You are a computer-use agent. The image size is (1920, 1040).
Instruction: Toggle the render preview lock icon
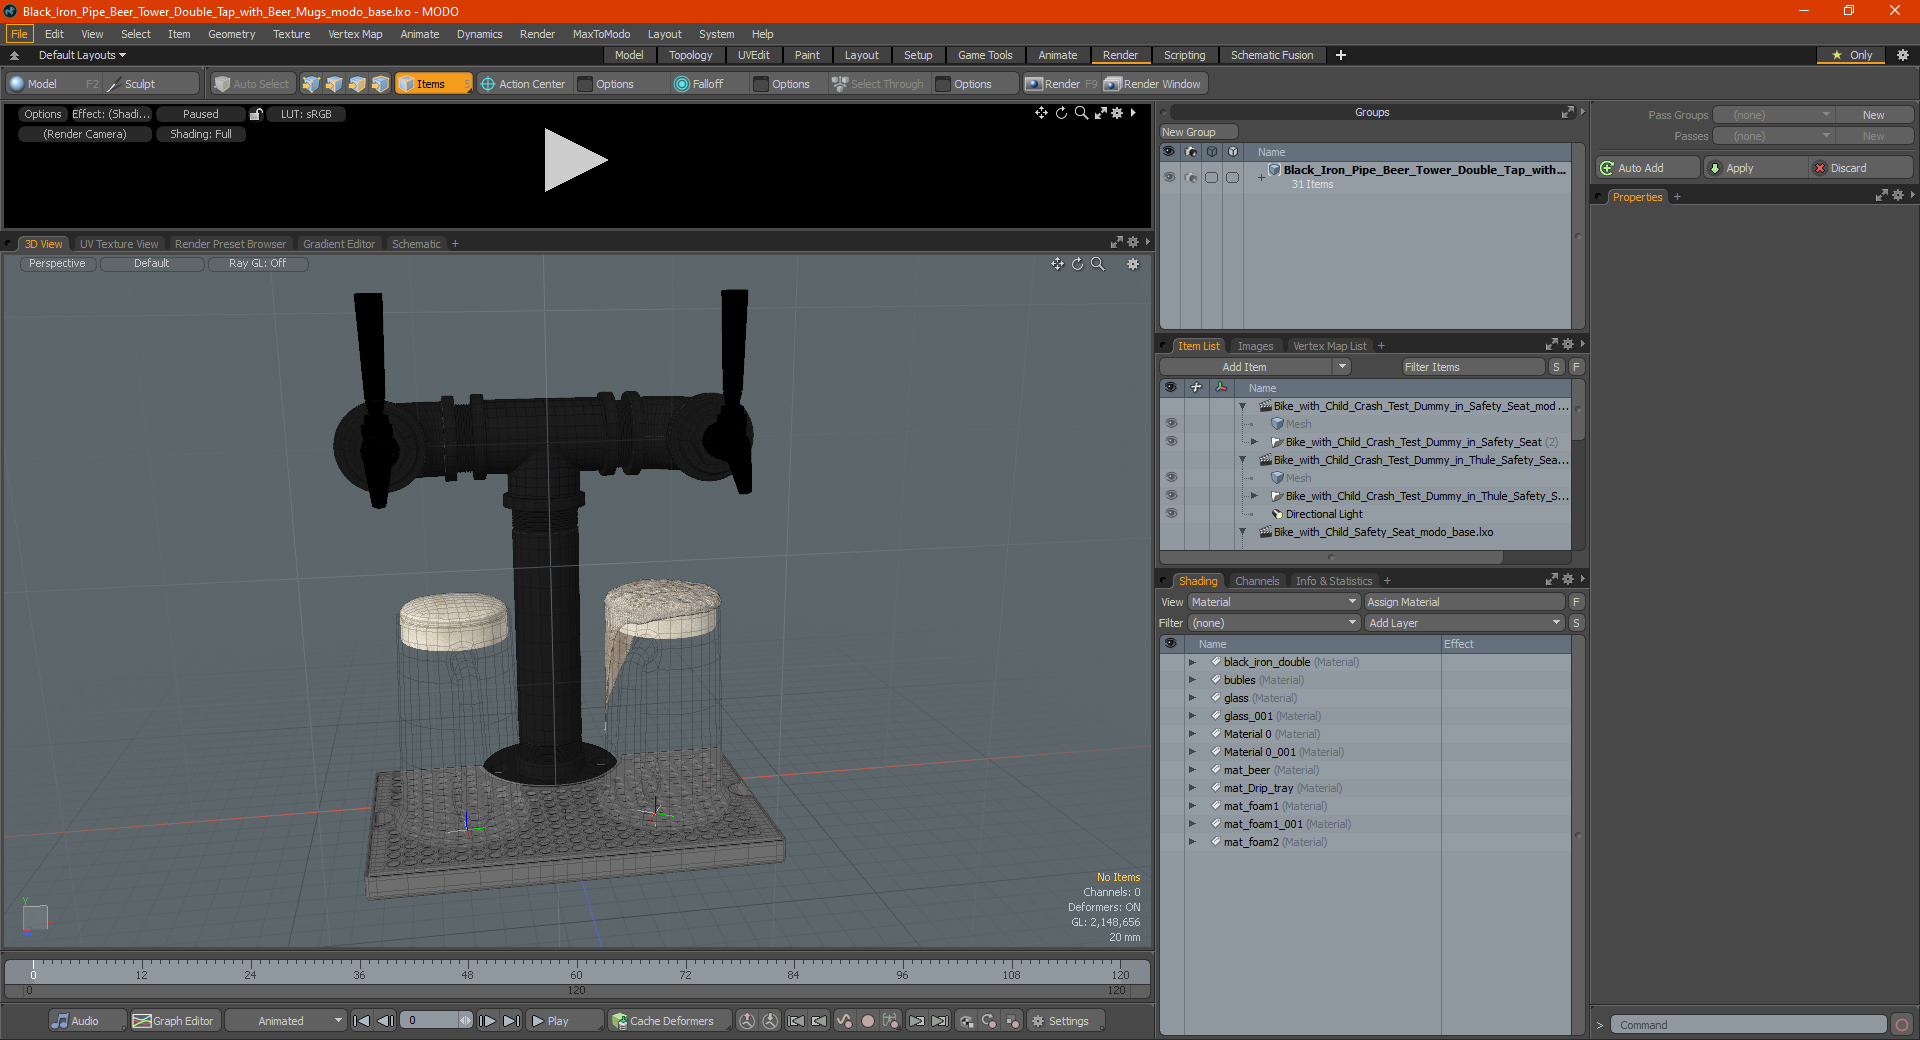[x=256, y=114]
